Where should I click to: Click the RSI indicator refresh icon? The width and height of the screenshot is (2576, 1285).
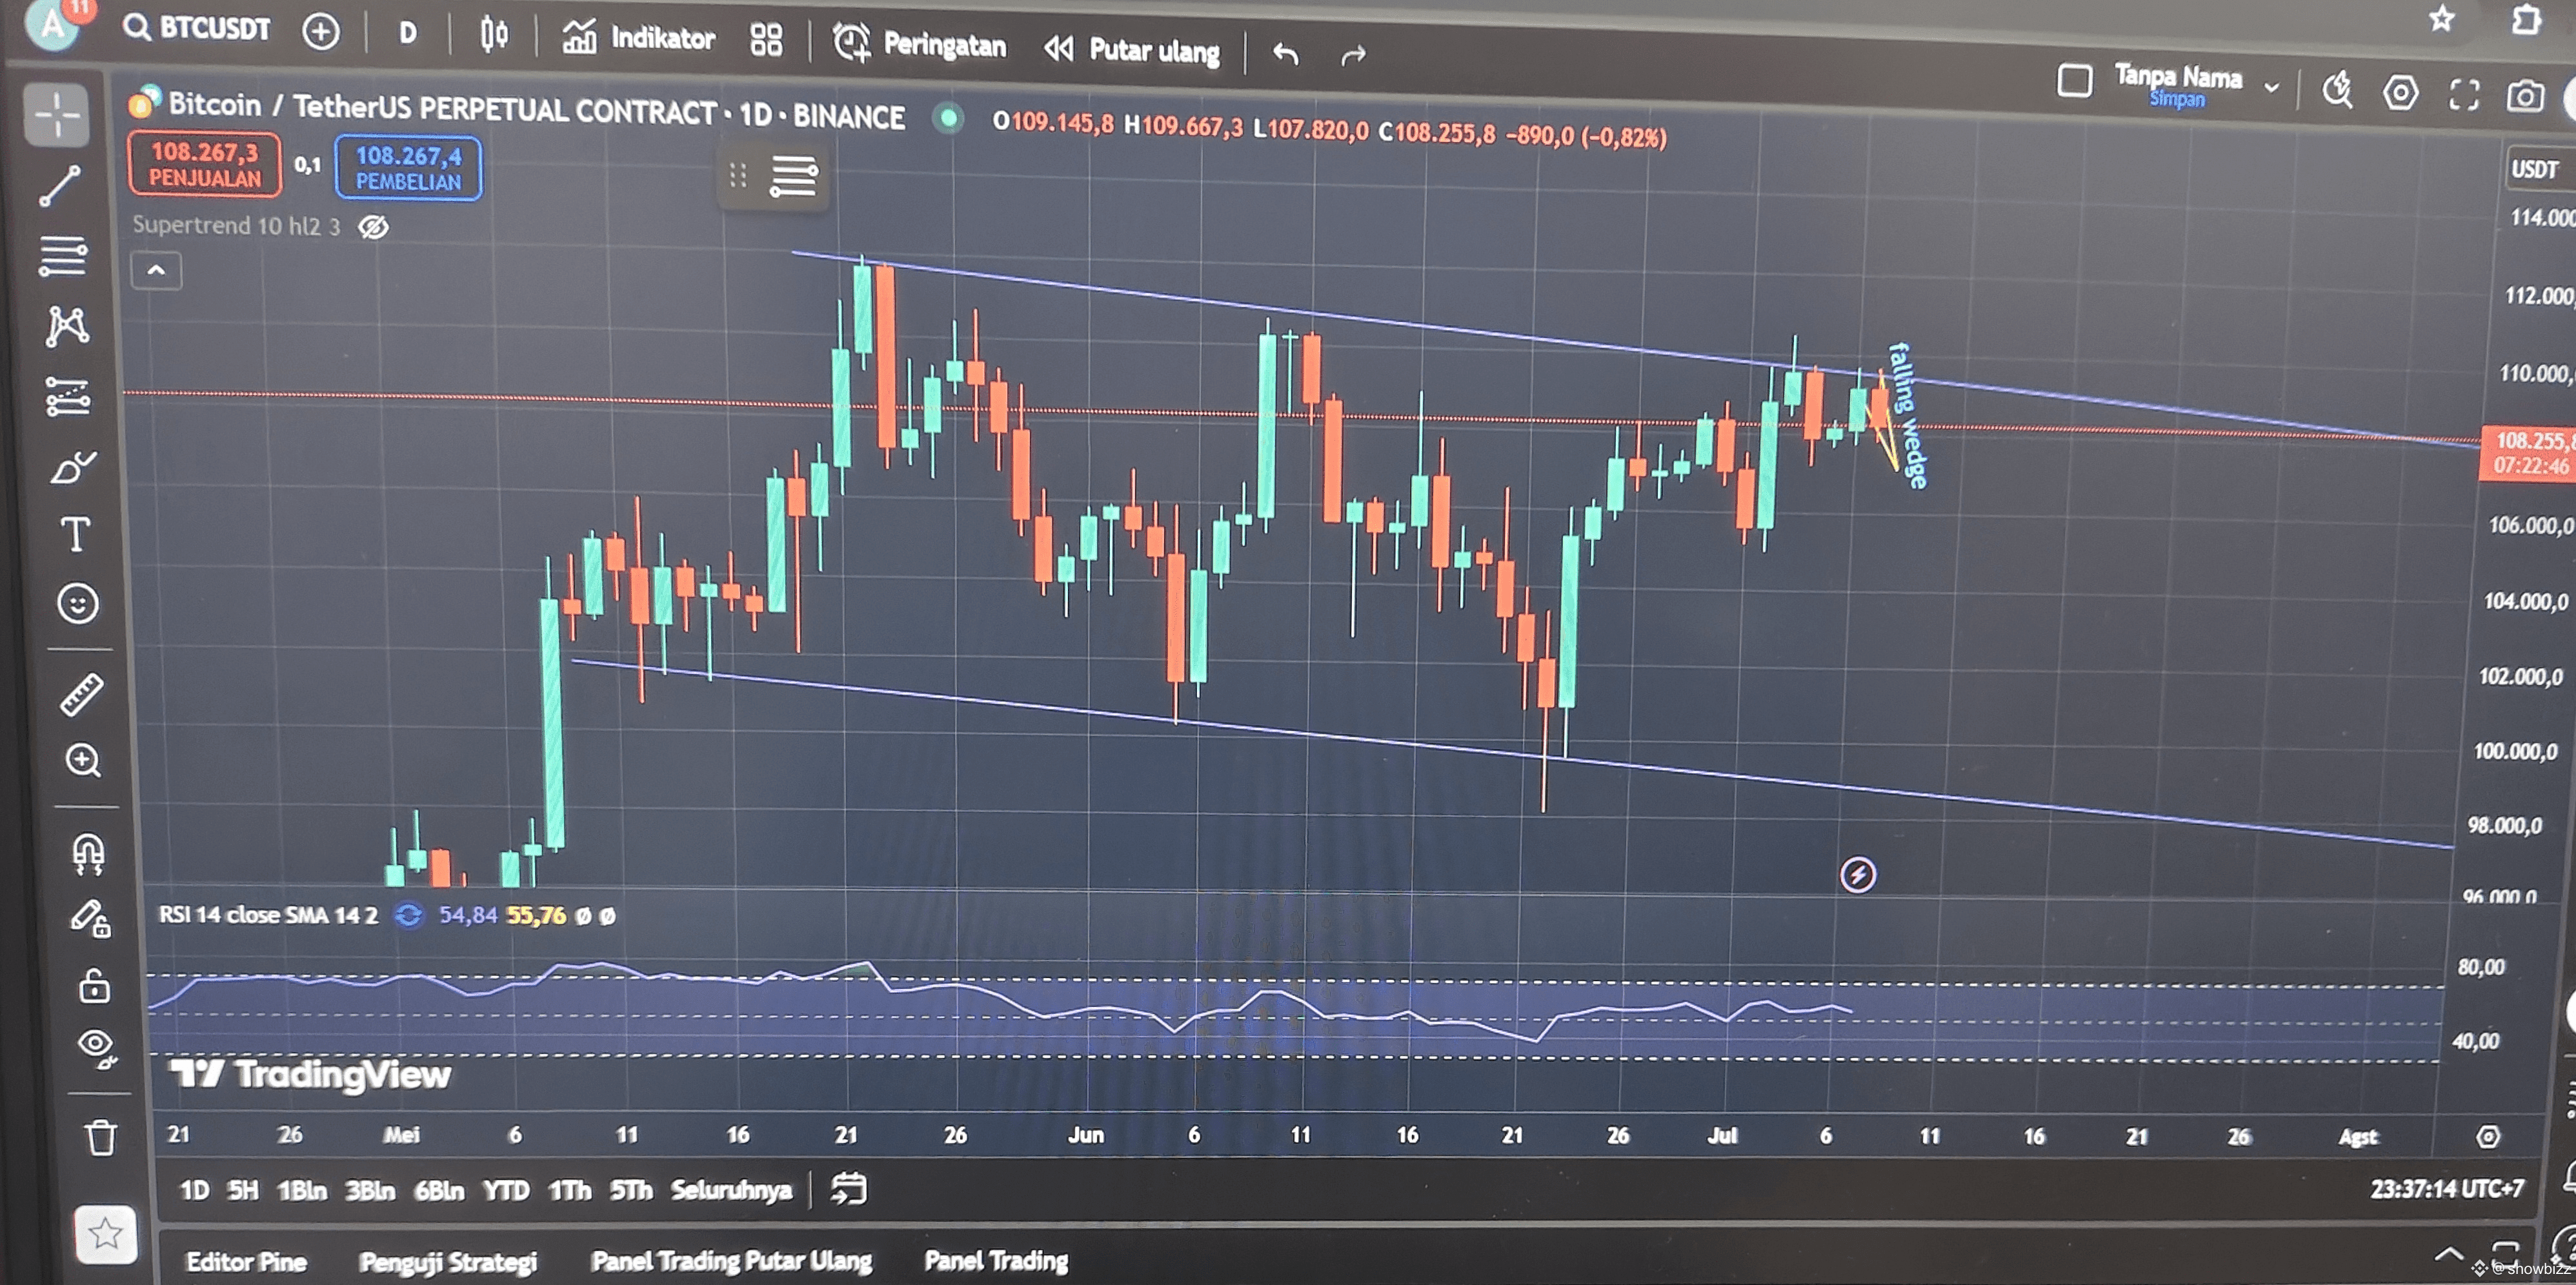click(x=408, y=915)
